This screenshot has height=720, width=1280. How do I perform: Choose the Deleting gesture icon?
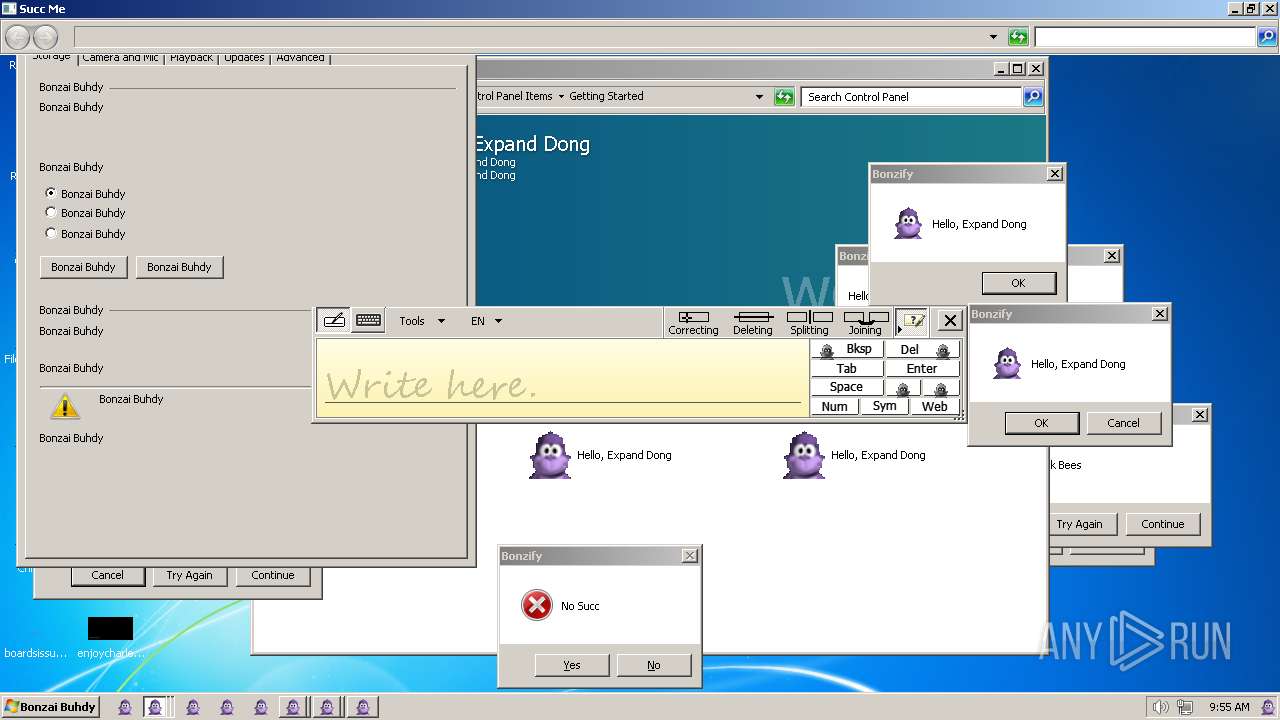752,322
